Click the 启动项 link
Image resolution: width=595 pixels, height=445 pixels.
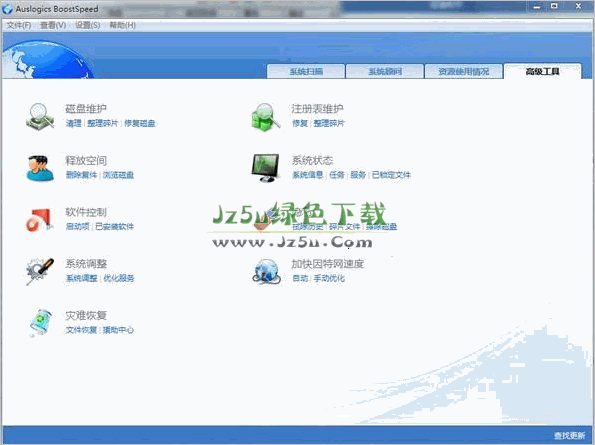click(77, 226)
